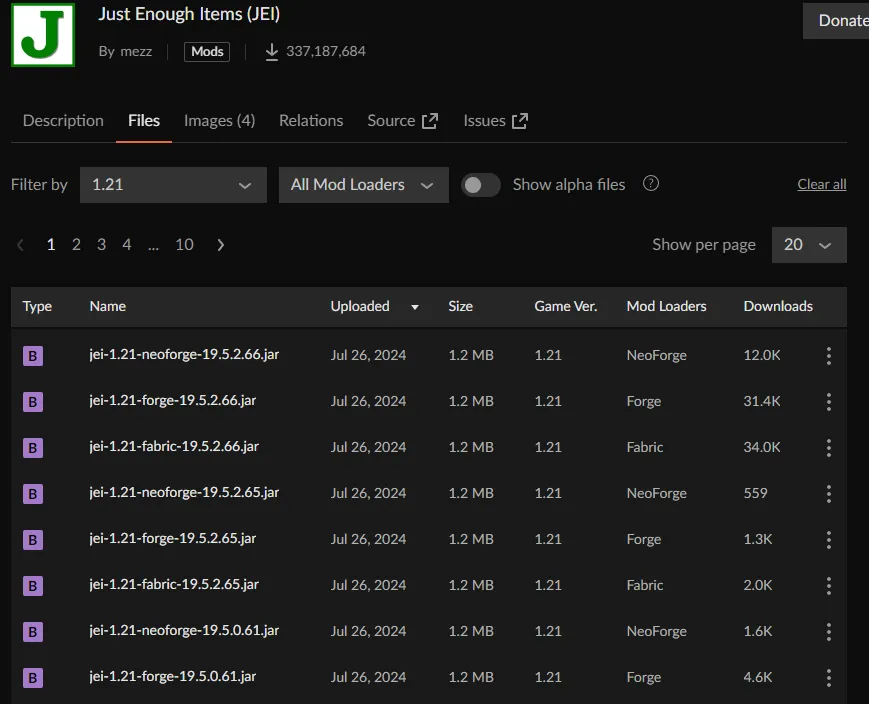This screenshot has width=869, height=704.
Task: Open options menu for jei-1.21-neoforge-19.5.2.66.jar
Action: pos(828,356)
